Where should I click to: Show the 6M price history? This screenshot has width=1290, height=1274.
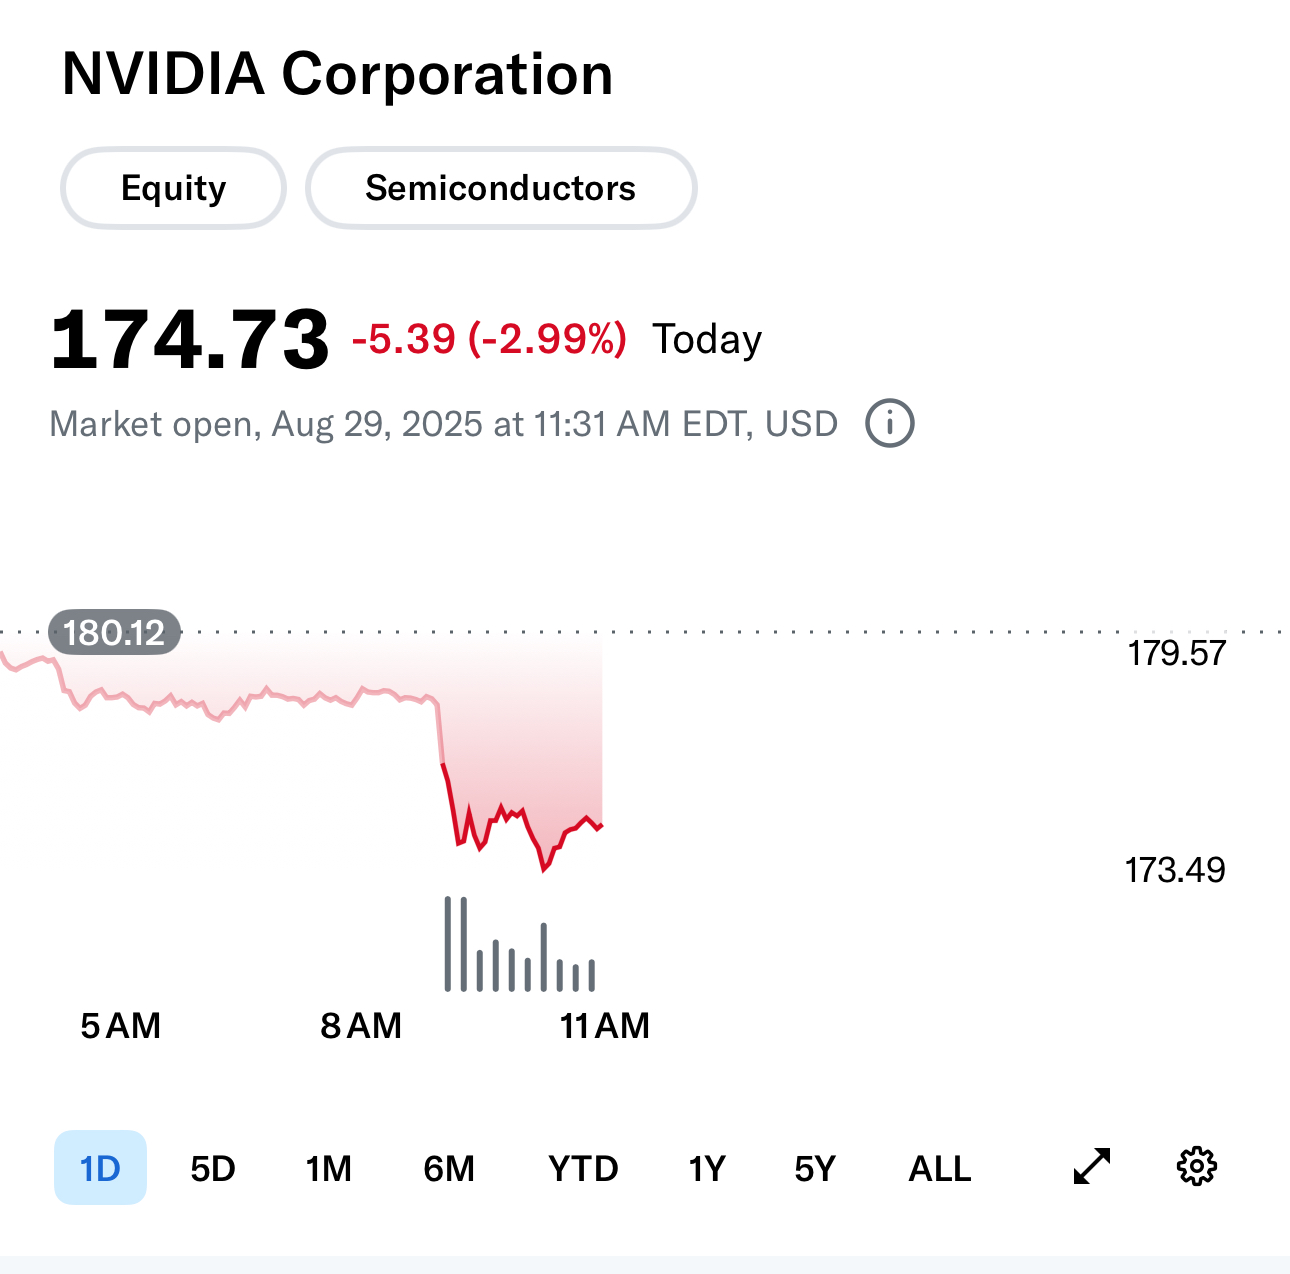pos(449,1168)
